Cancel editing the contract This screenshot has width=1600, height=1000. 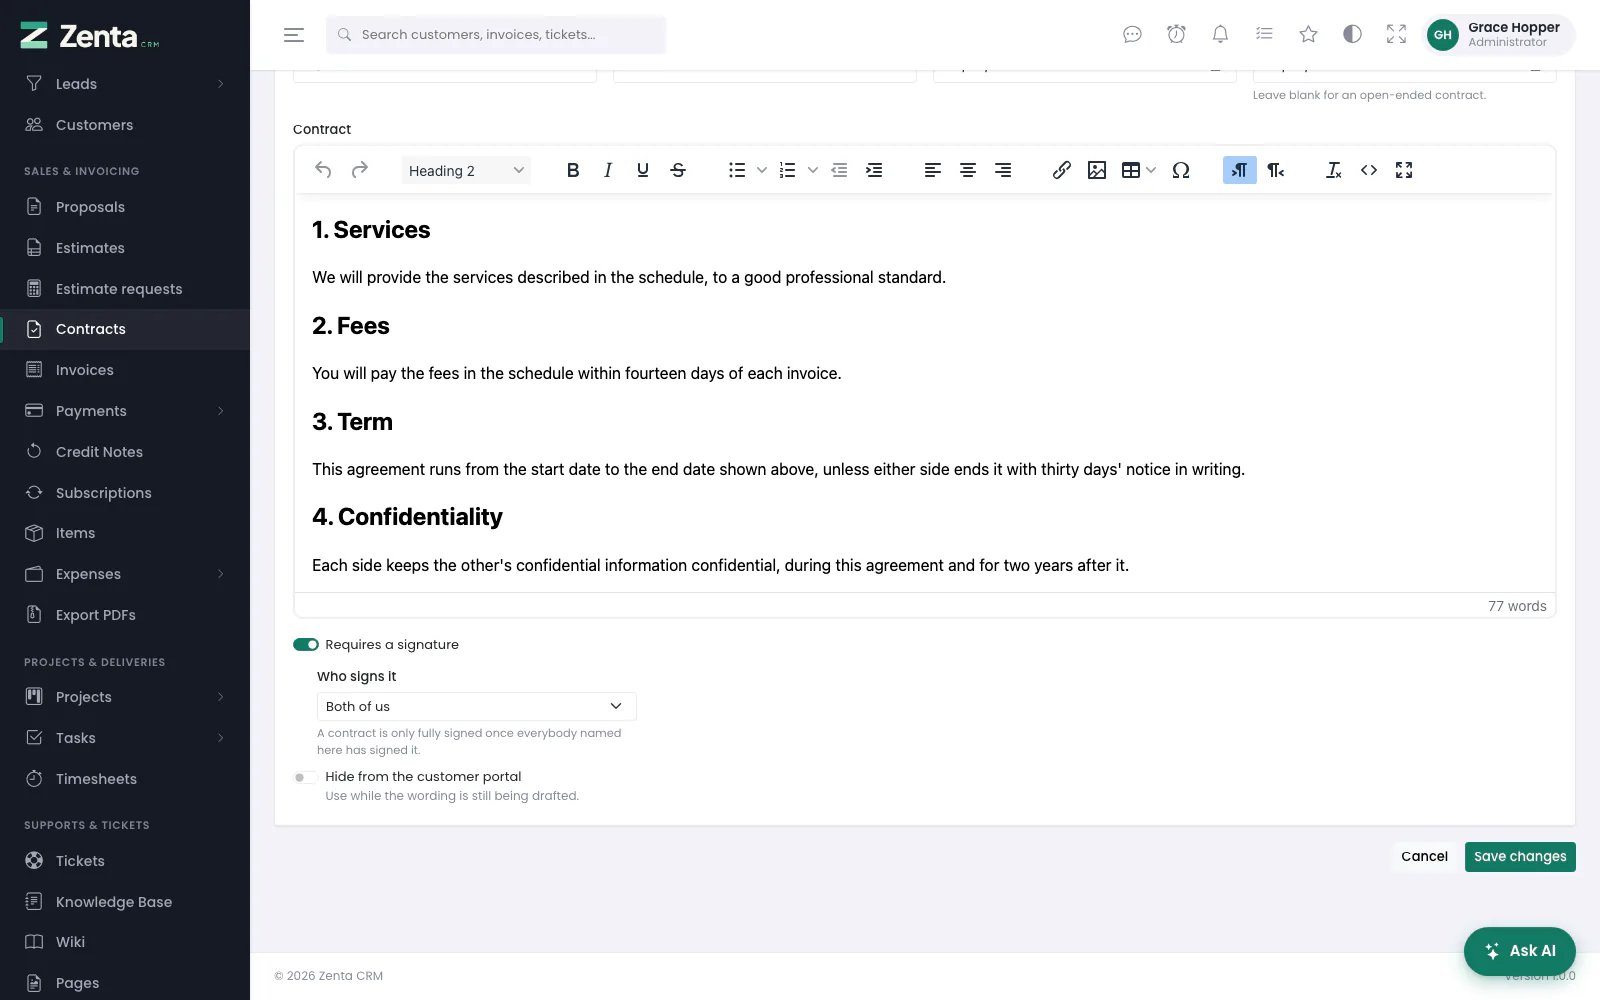tap(1424, 857)
